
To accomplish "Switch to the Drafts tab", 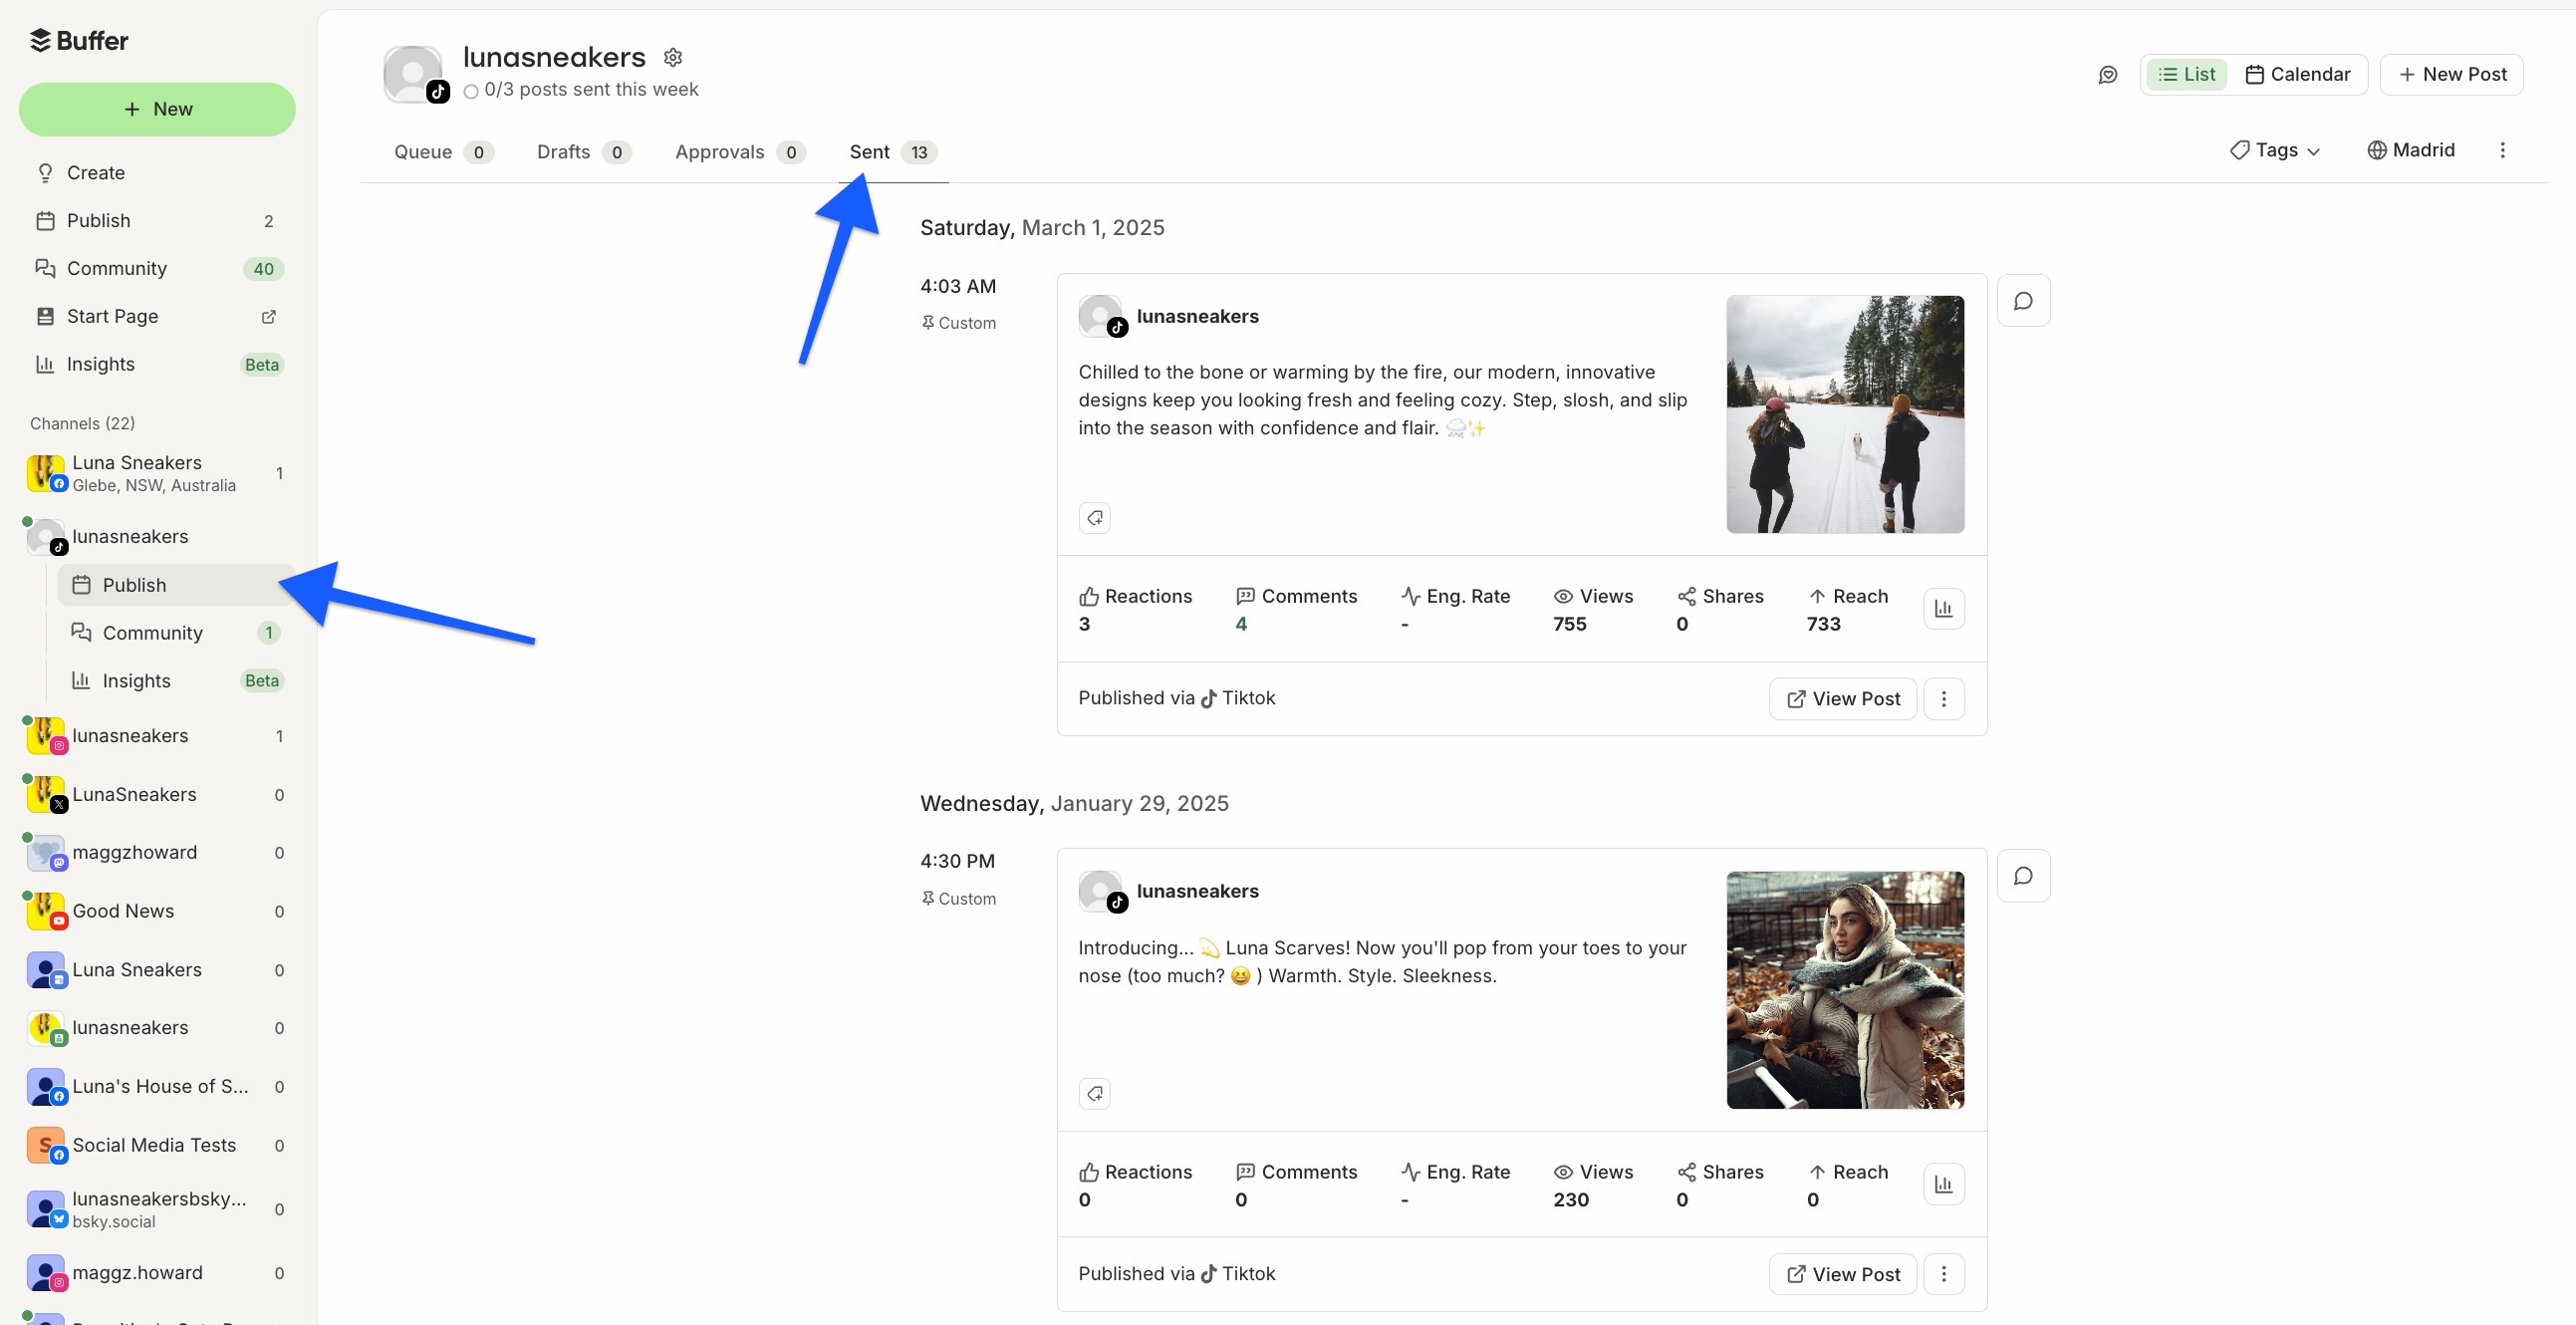I will coord(584,152).
